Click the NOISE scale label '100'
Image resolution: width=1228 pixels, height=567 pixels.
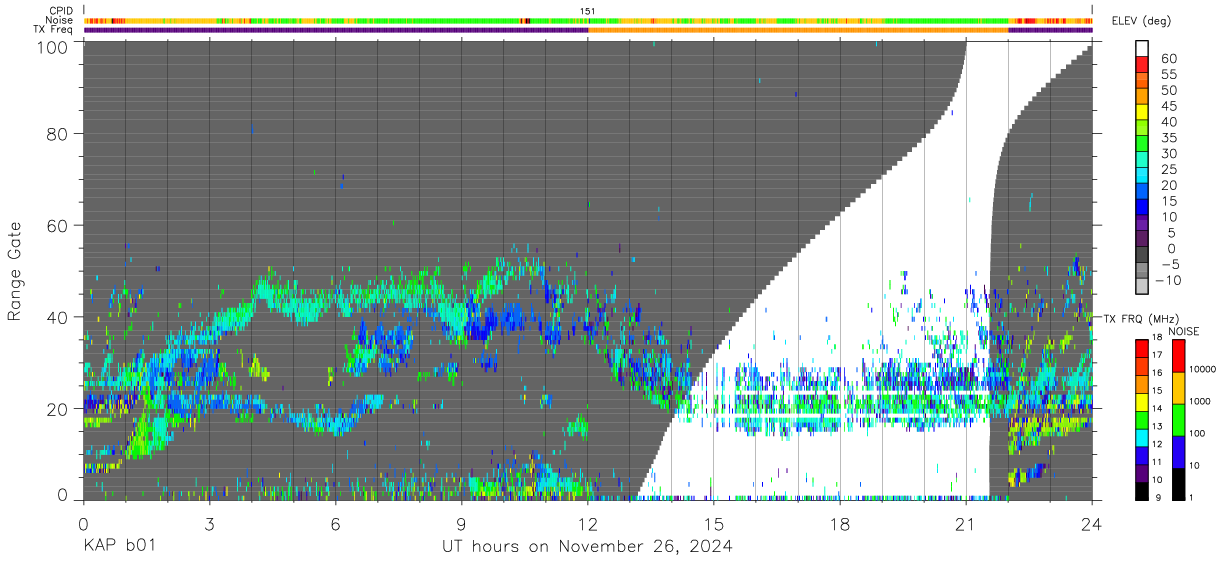pos(1195,434)
